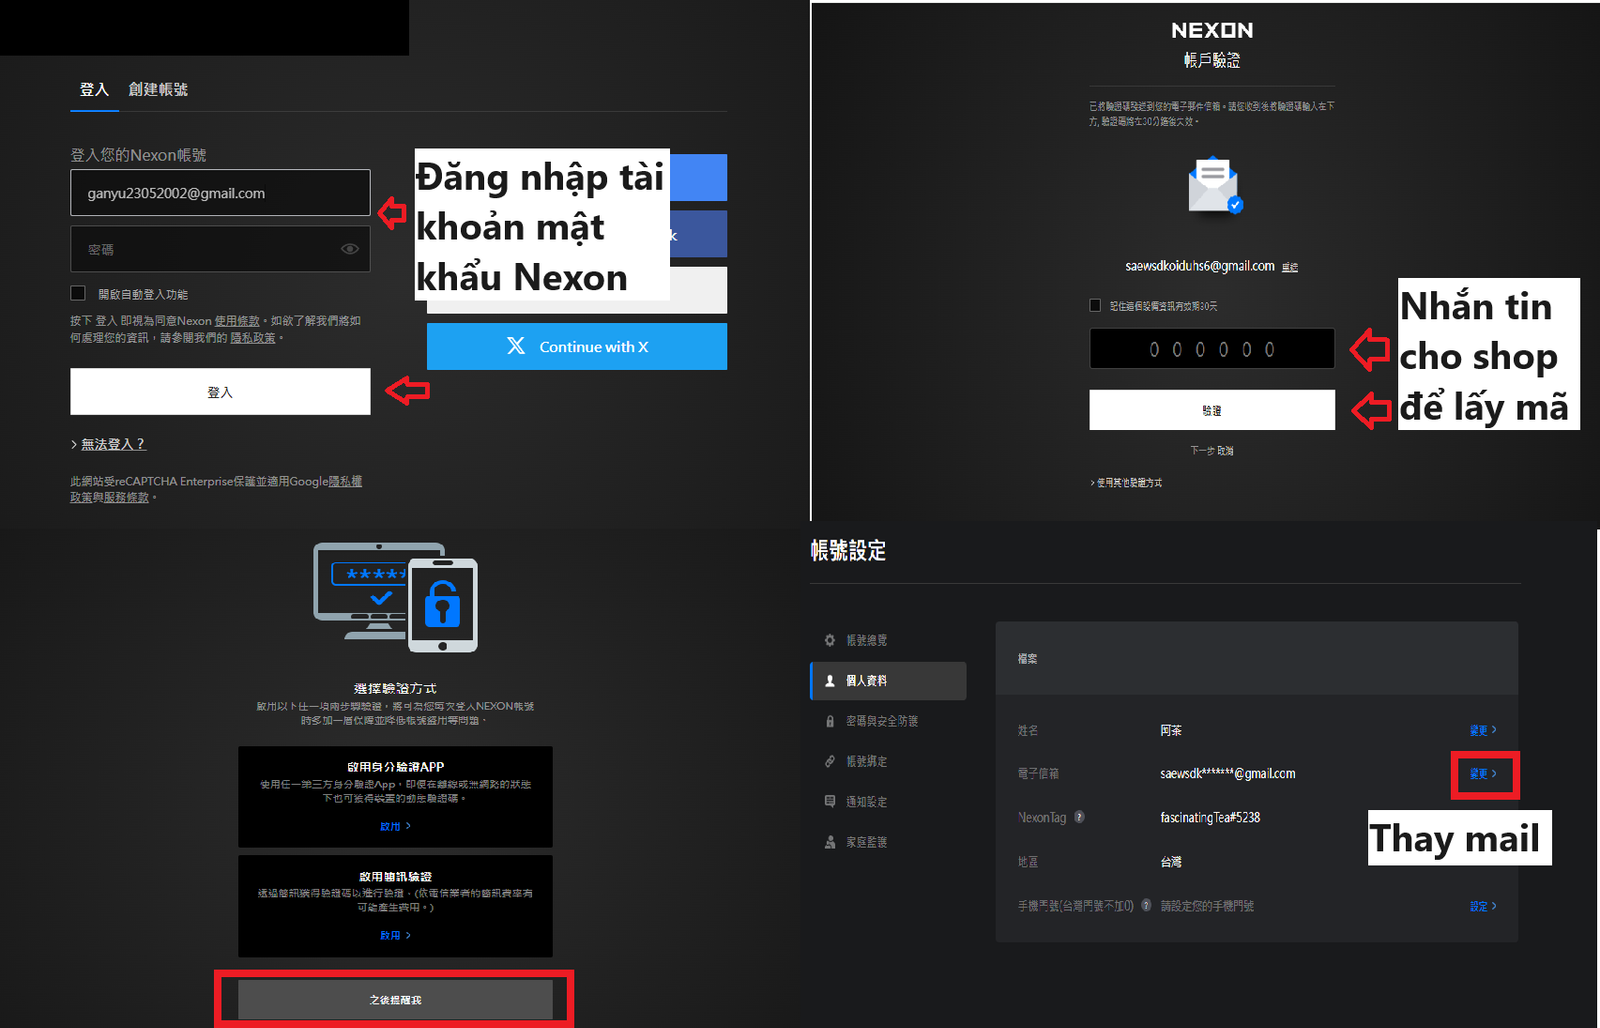The height and width of the screenshot is (1028, 1600).
Task: Open 通知設定 notification settings menu
Action: (x=867, y=802)
